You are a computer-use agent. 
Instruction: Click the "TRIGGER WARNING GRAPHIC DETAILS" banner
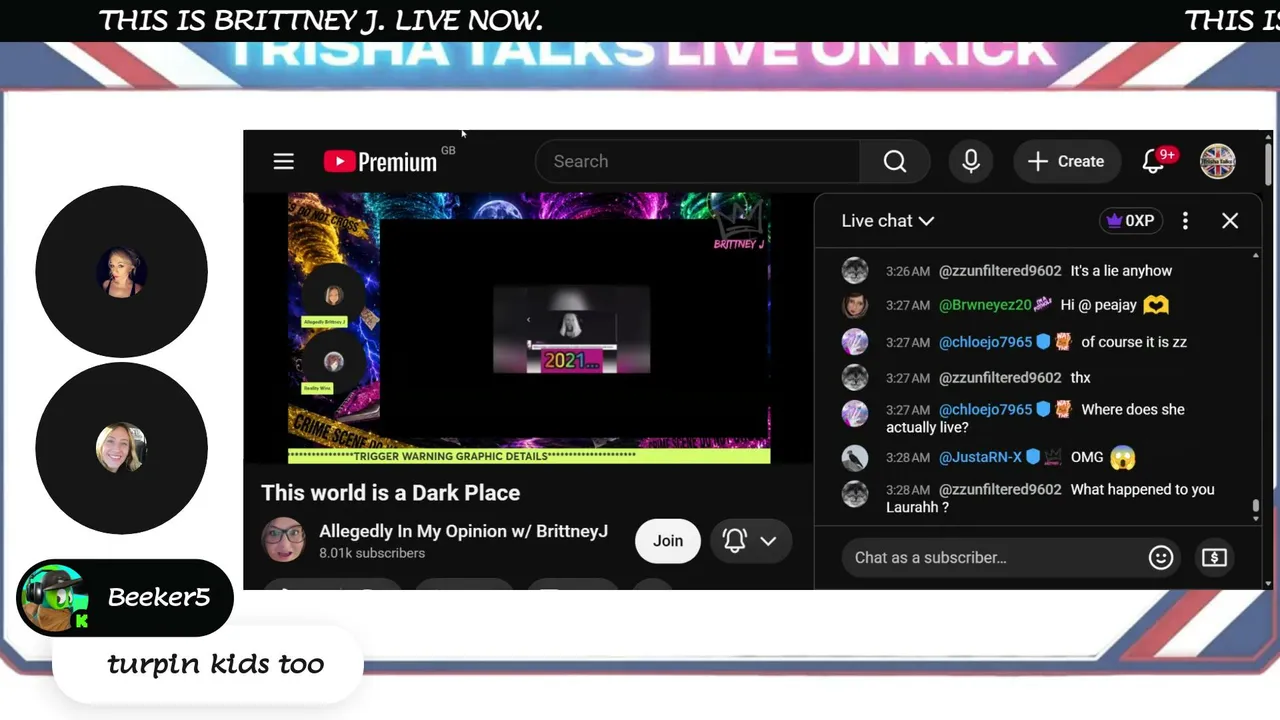[529, 456]
